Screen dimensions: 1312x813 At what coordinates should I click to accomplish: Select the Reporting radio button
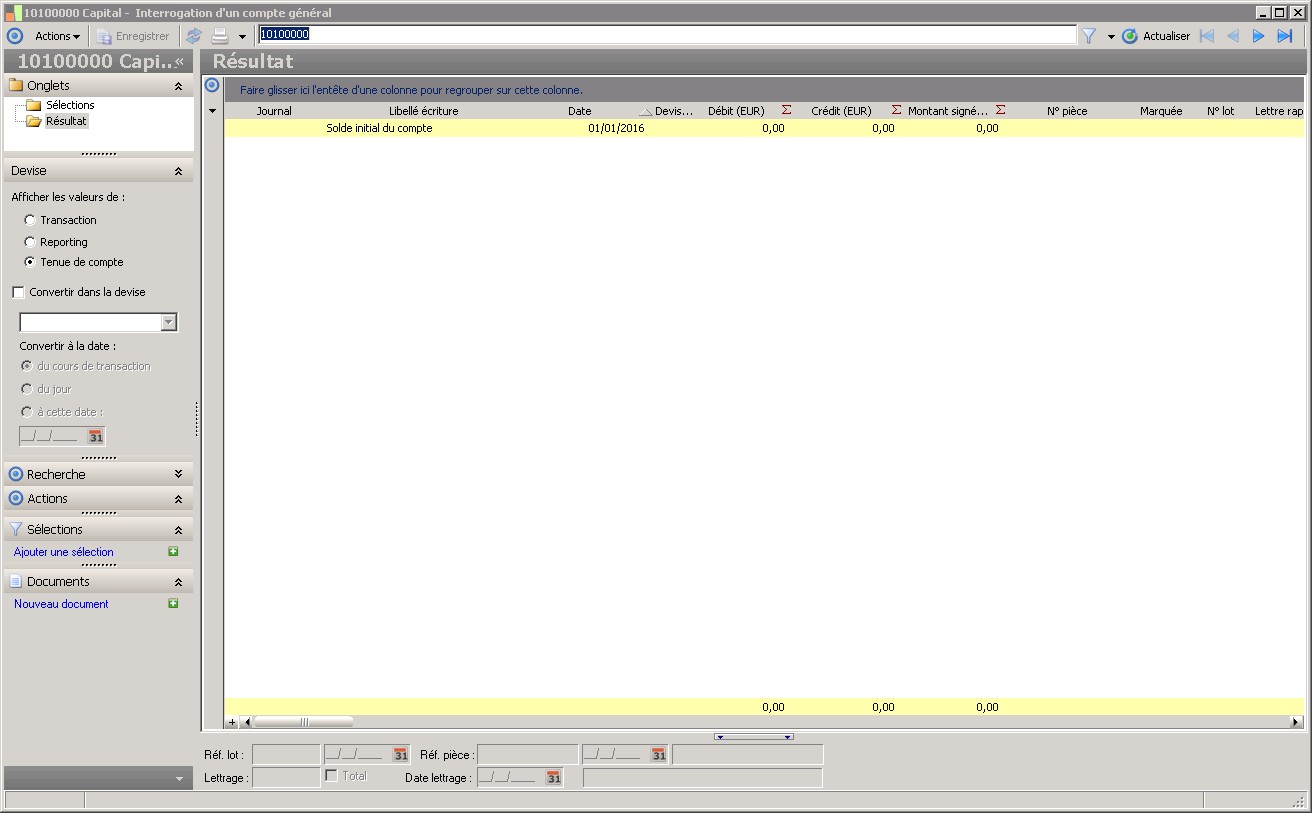[30, 242]
